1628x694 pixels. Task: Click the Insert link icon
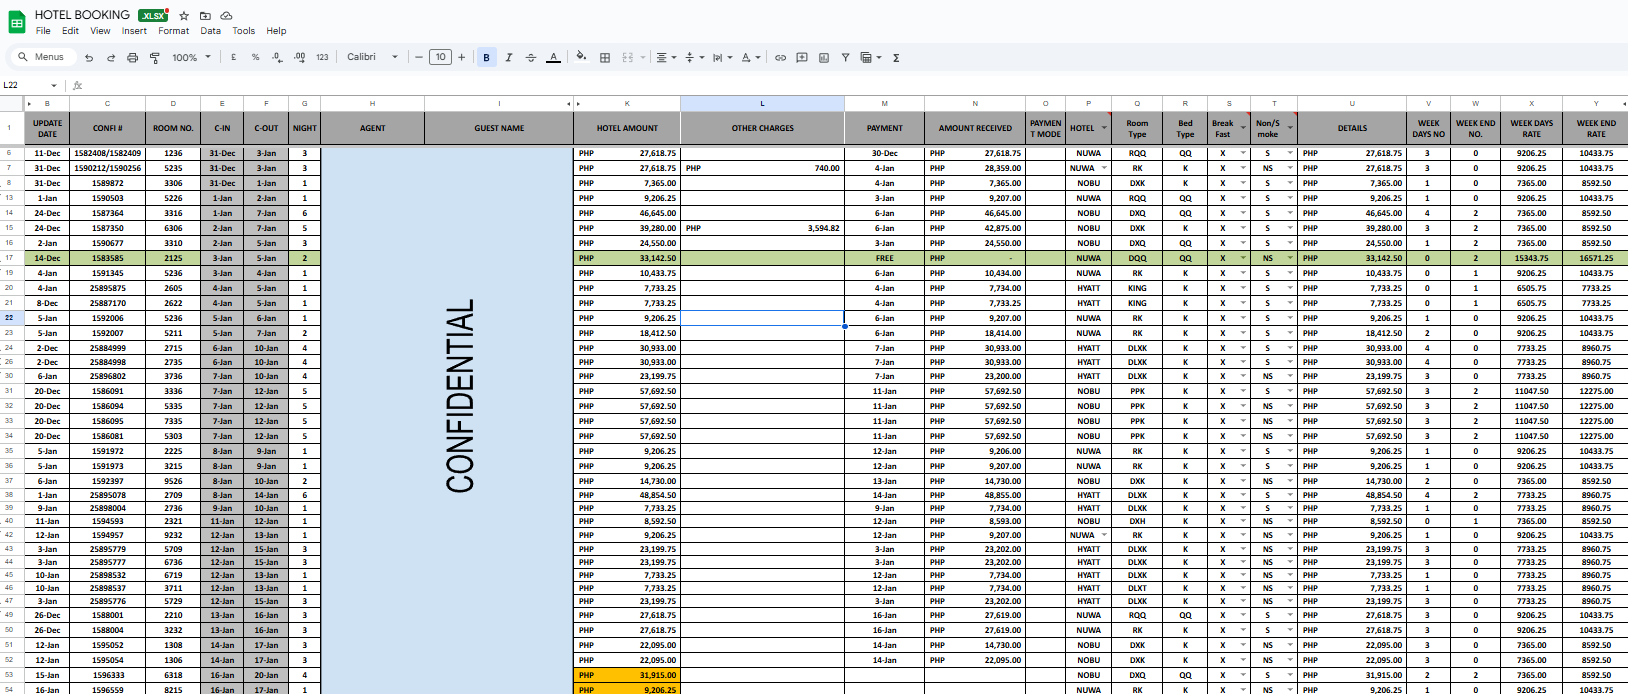coord(780,58)
